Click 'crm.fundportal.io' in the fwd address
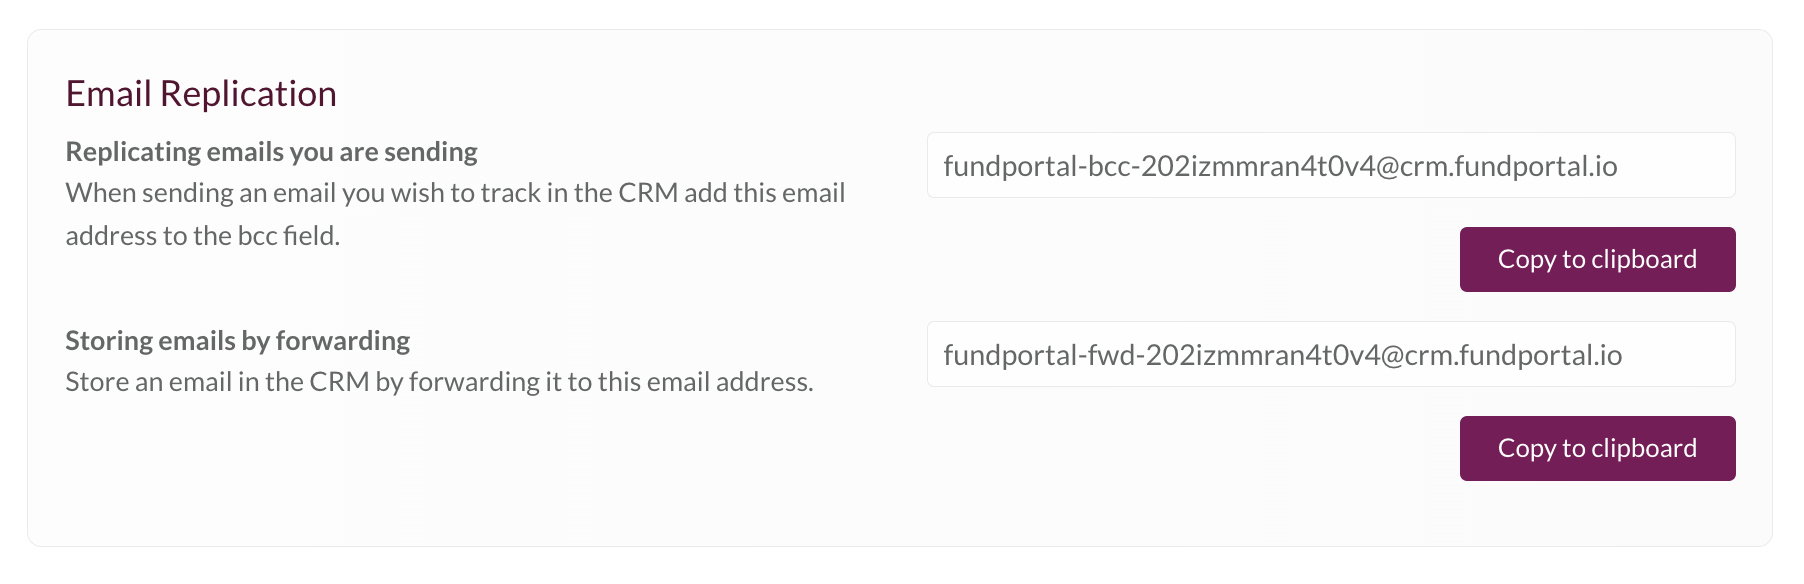The width and height of the screenshot is (1804, 584). coord(1513,355)
